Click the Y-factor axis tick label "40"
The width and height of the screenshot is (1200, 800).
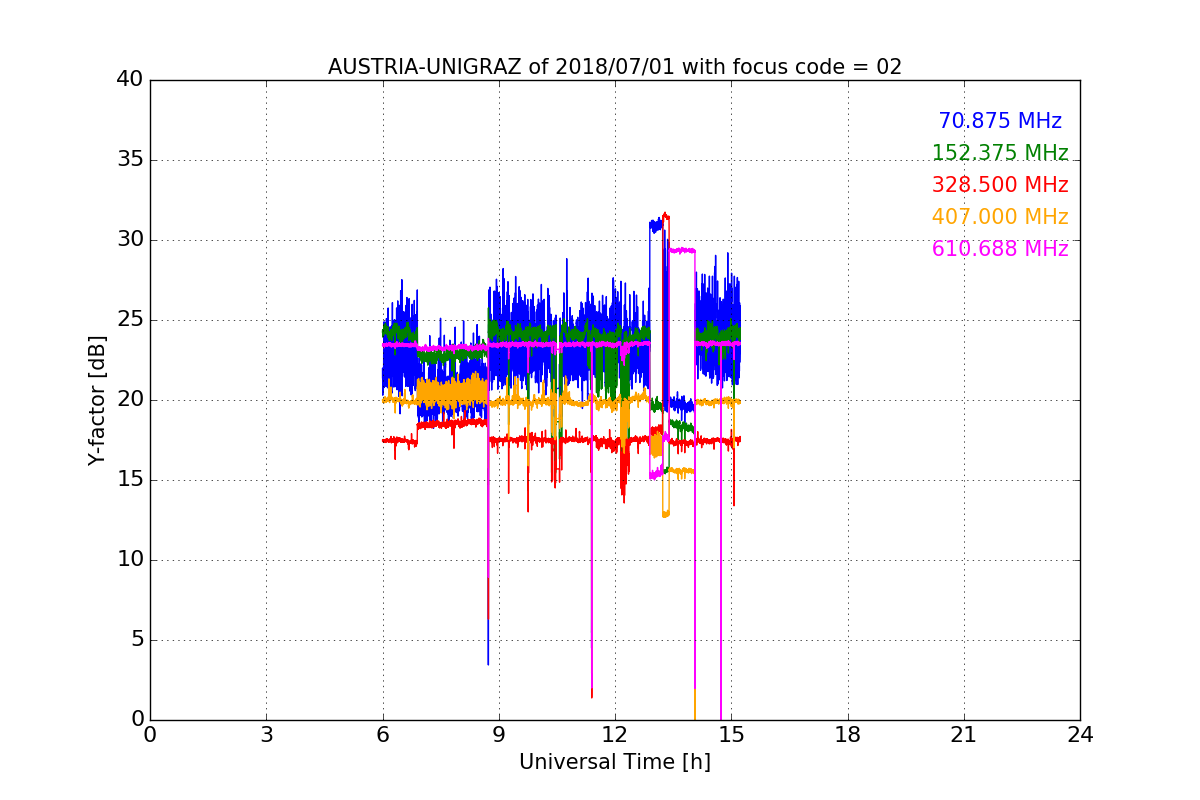coord(131,80)
